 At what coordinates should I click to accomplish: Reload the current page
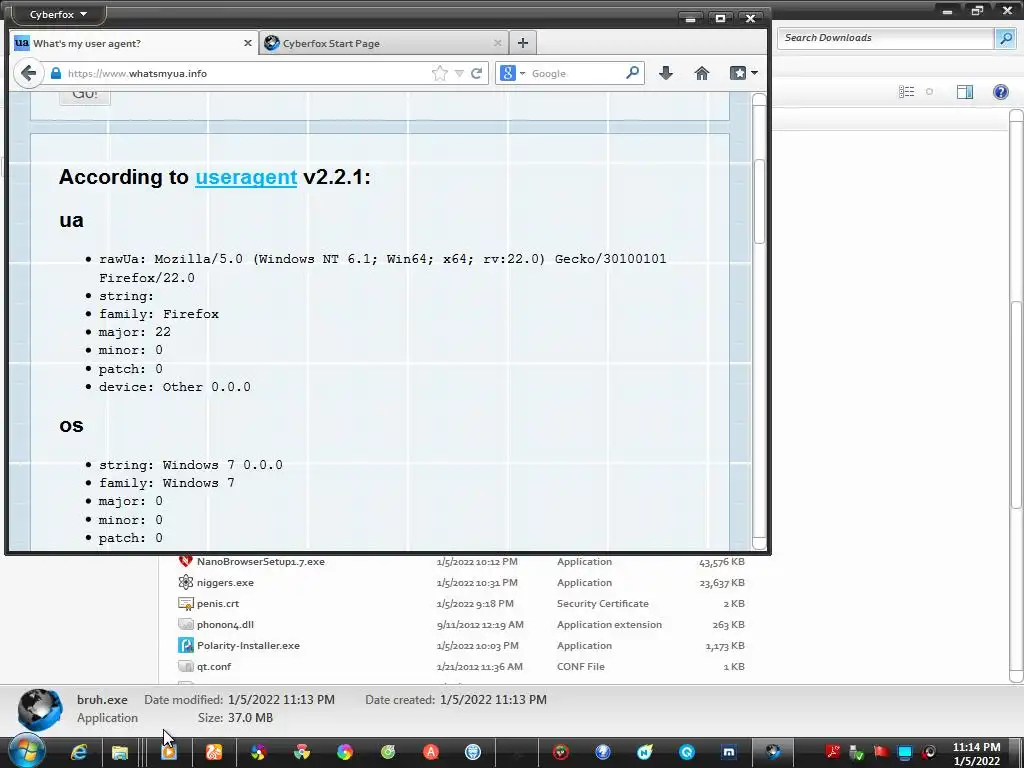click(477, 73)
